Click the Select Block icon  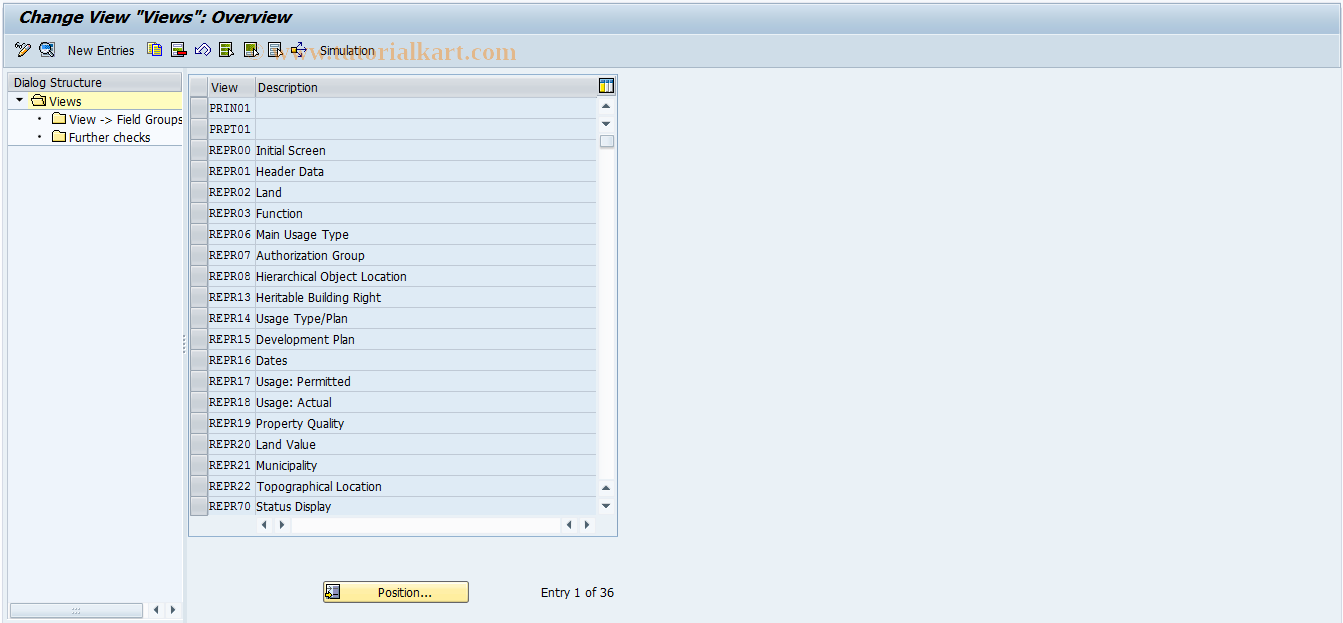251,49
